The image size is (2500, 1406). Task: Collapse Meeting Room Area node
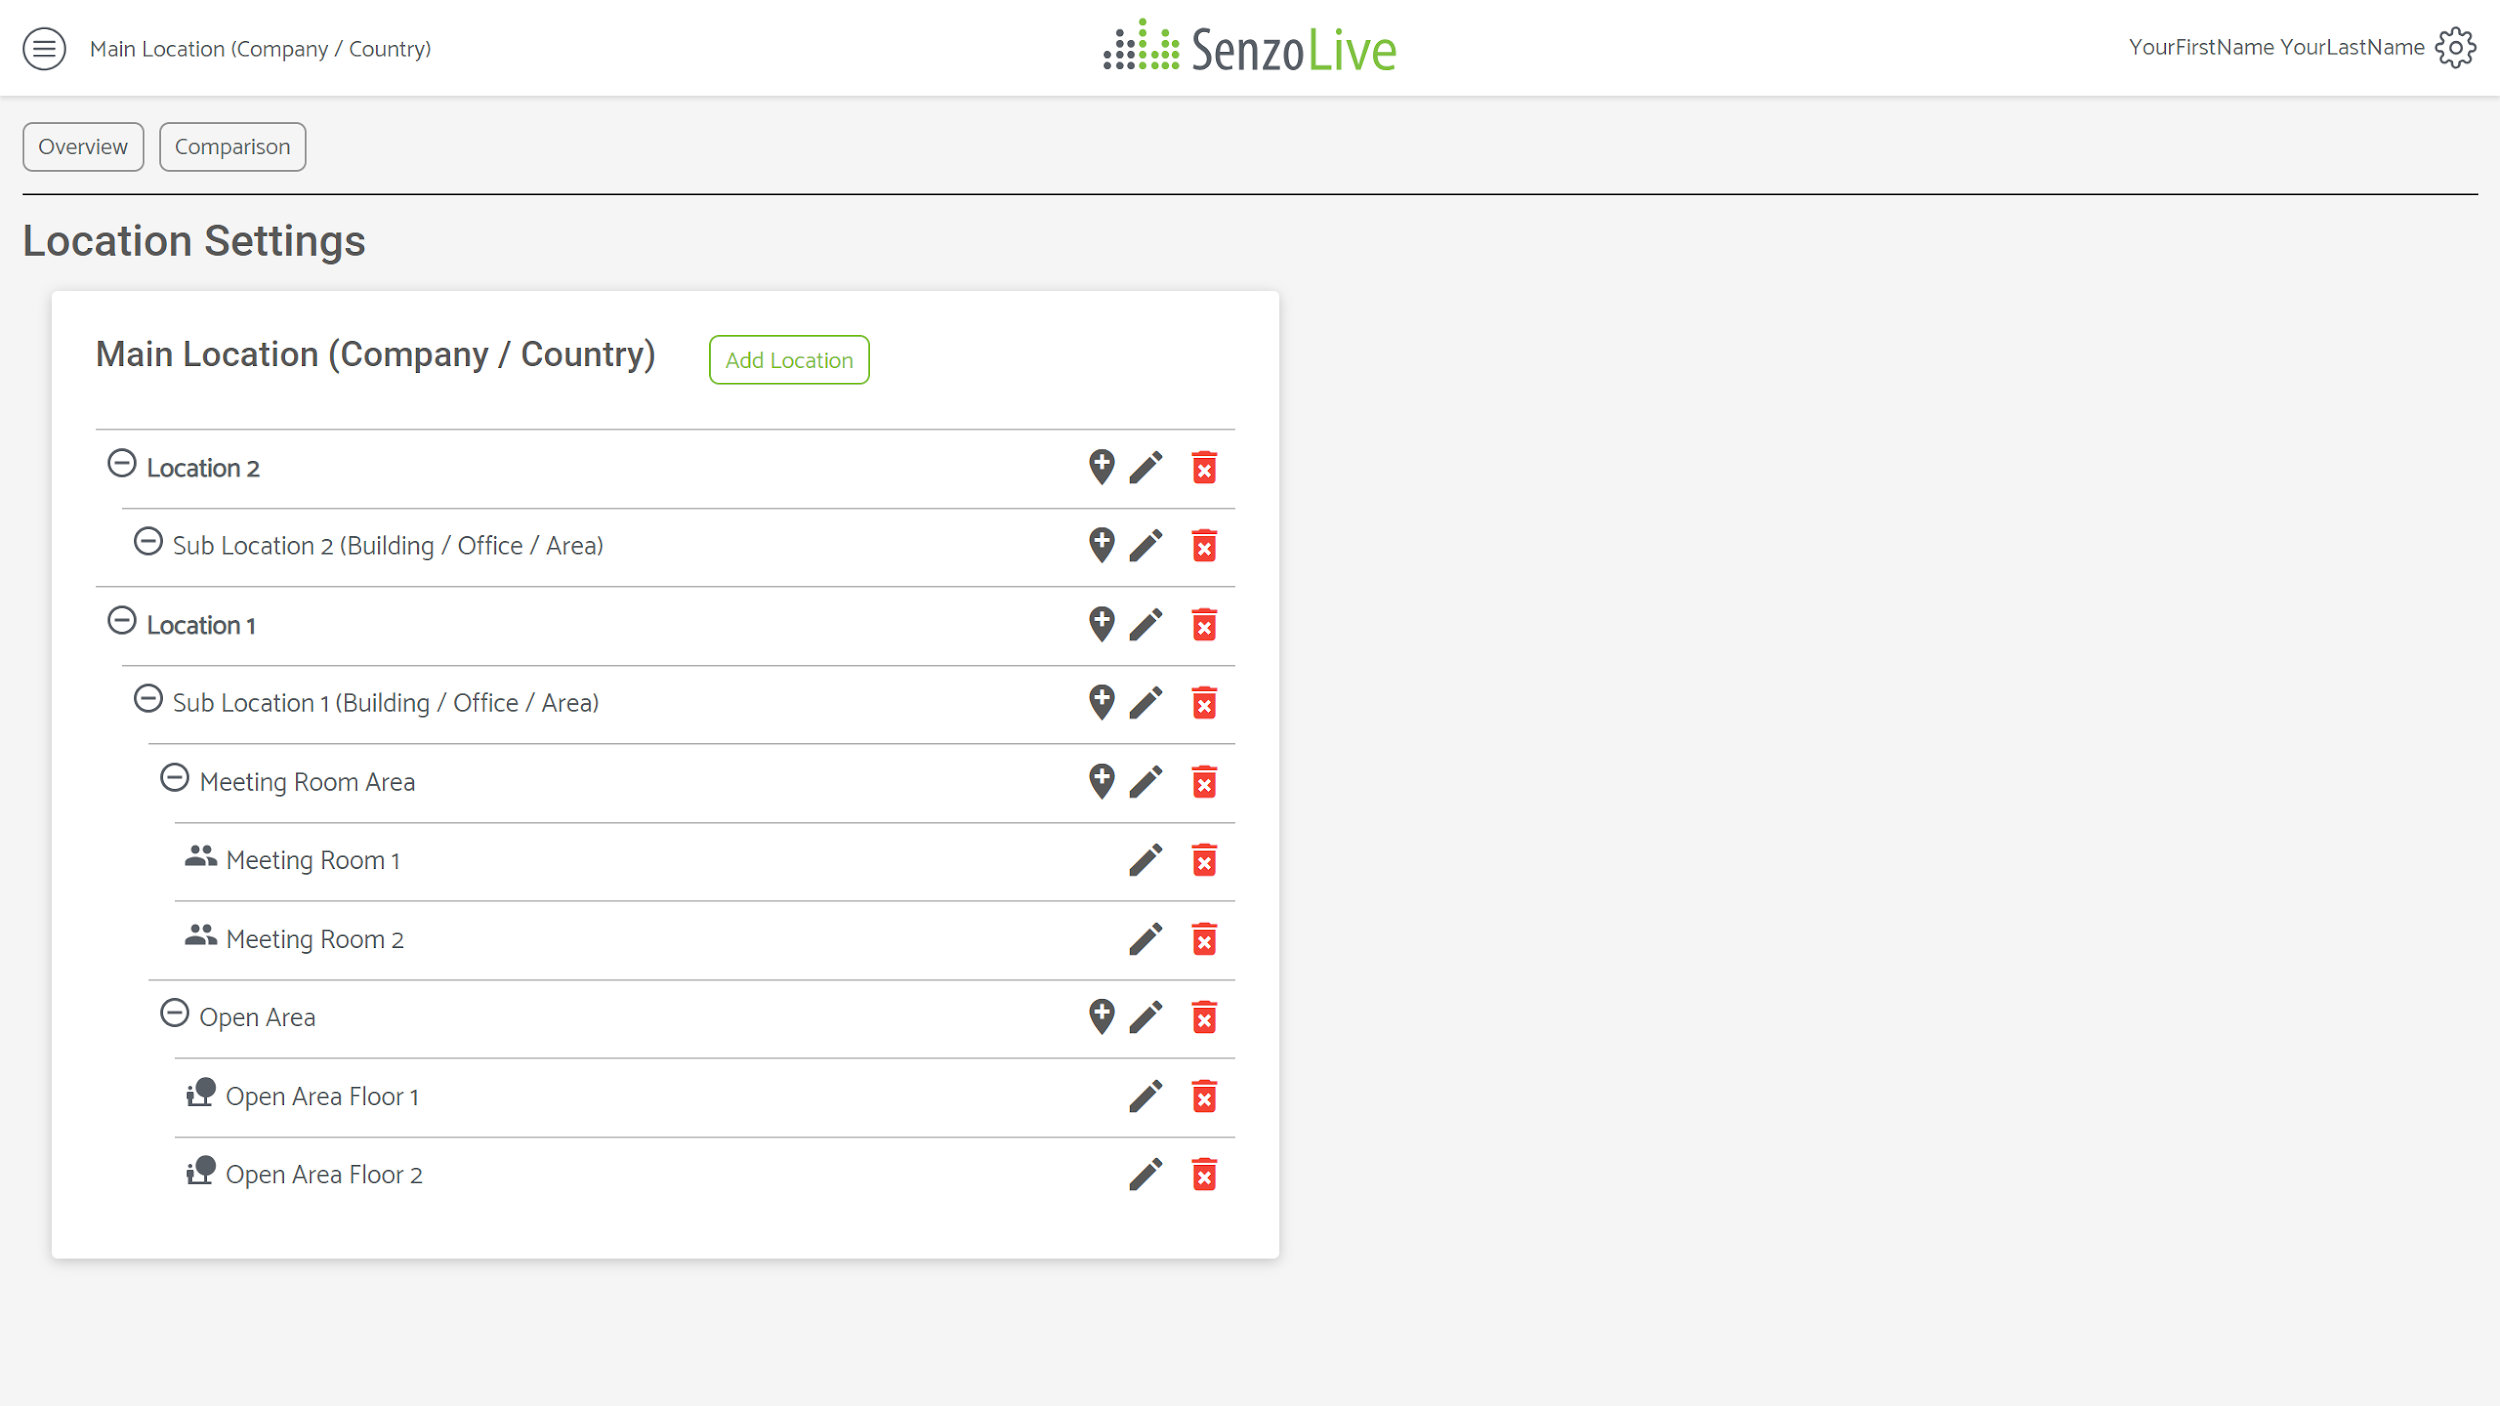coord(175,777)
